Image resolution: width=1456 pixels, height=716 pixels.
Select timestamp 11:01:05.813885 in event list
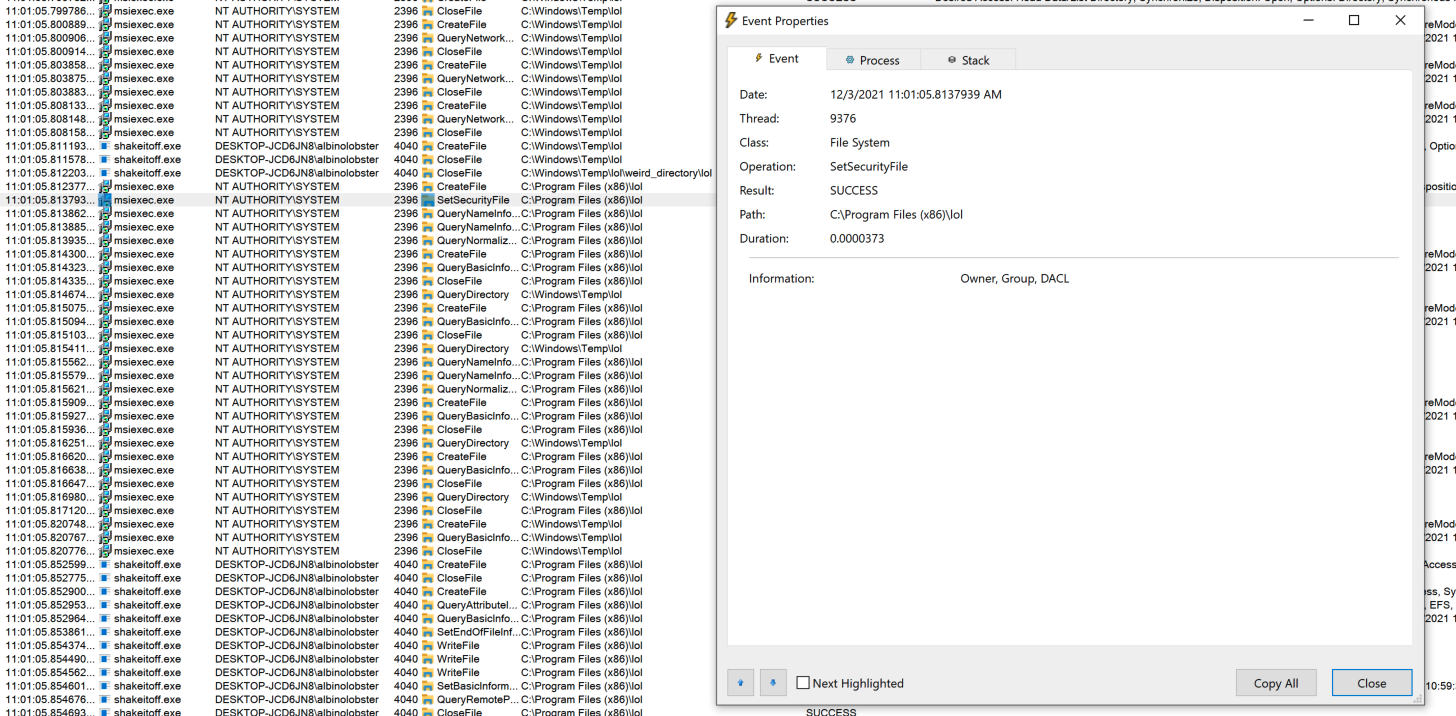pos(48,227)
